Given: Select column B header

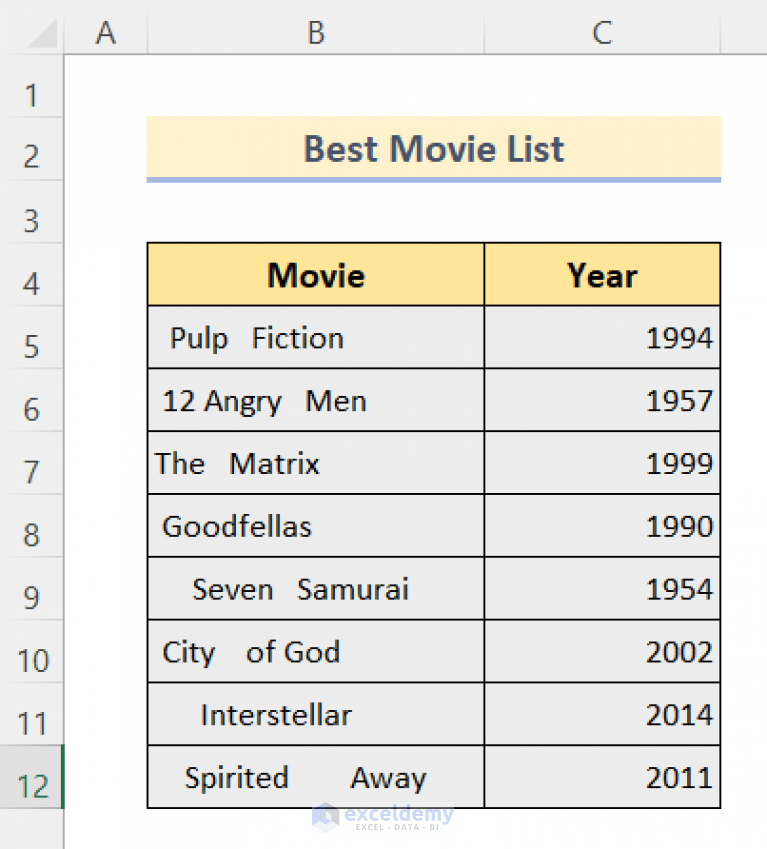Looking at the screenshot, I should (315, 32).
